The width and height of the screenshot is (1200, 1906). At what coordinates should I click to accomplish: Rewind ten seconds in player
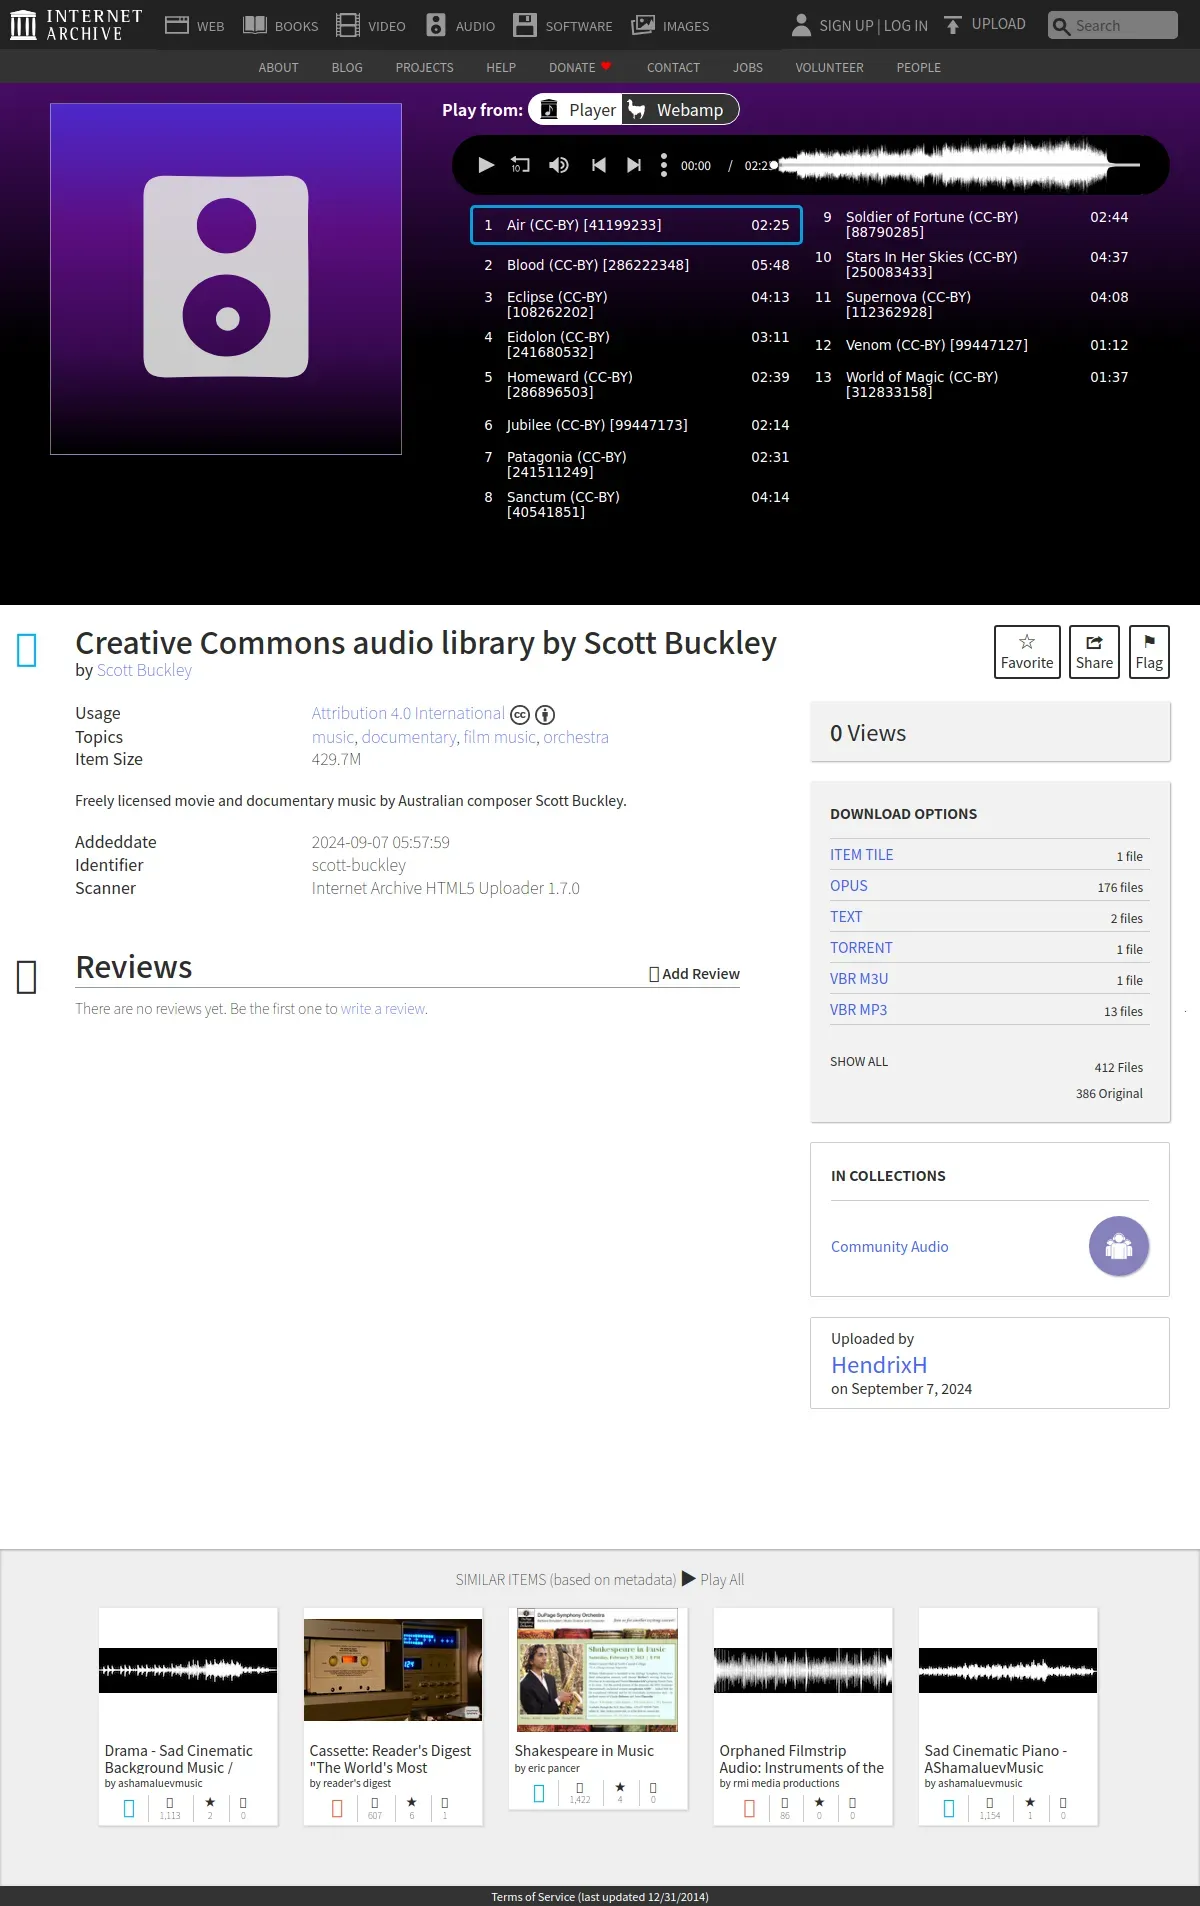tap(520, 165)
